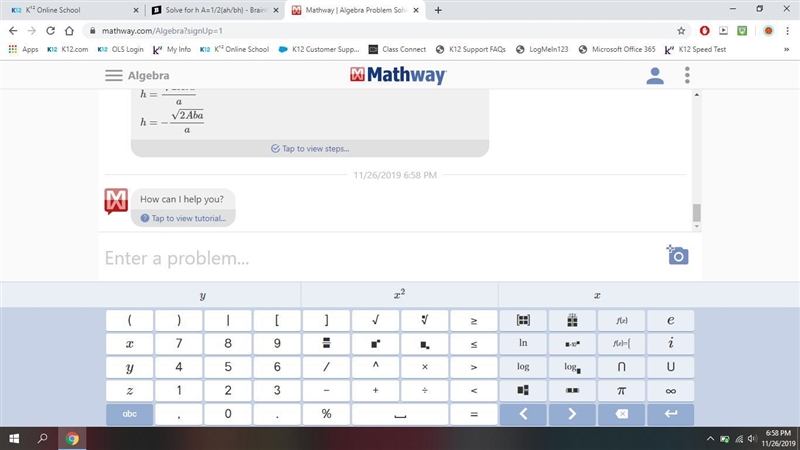Image resolution: width=800 pixels, height=450 pixels.
Task: Move cursor left with arrow key
Action: (523, 414)
